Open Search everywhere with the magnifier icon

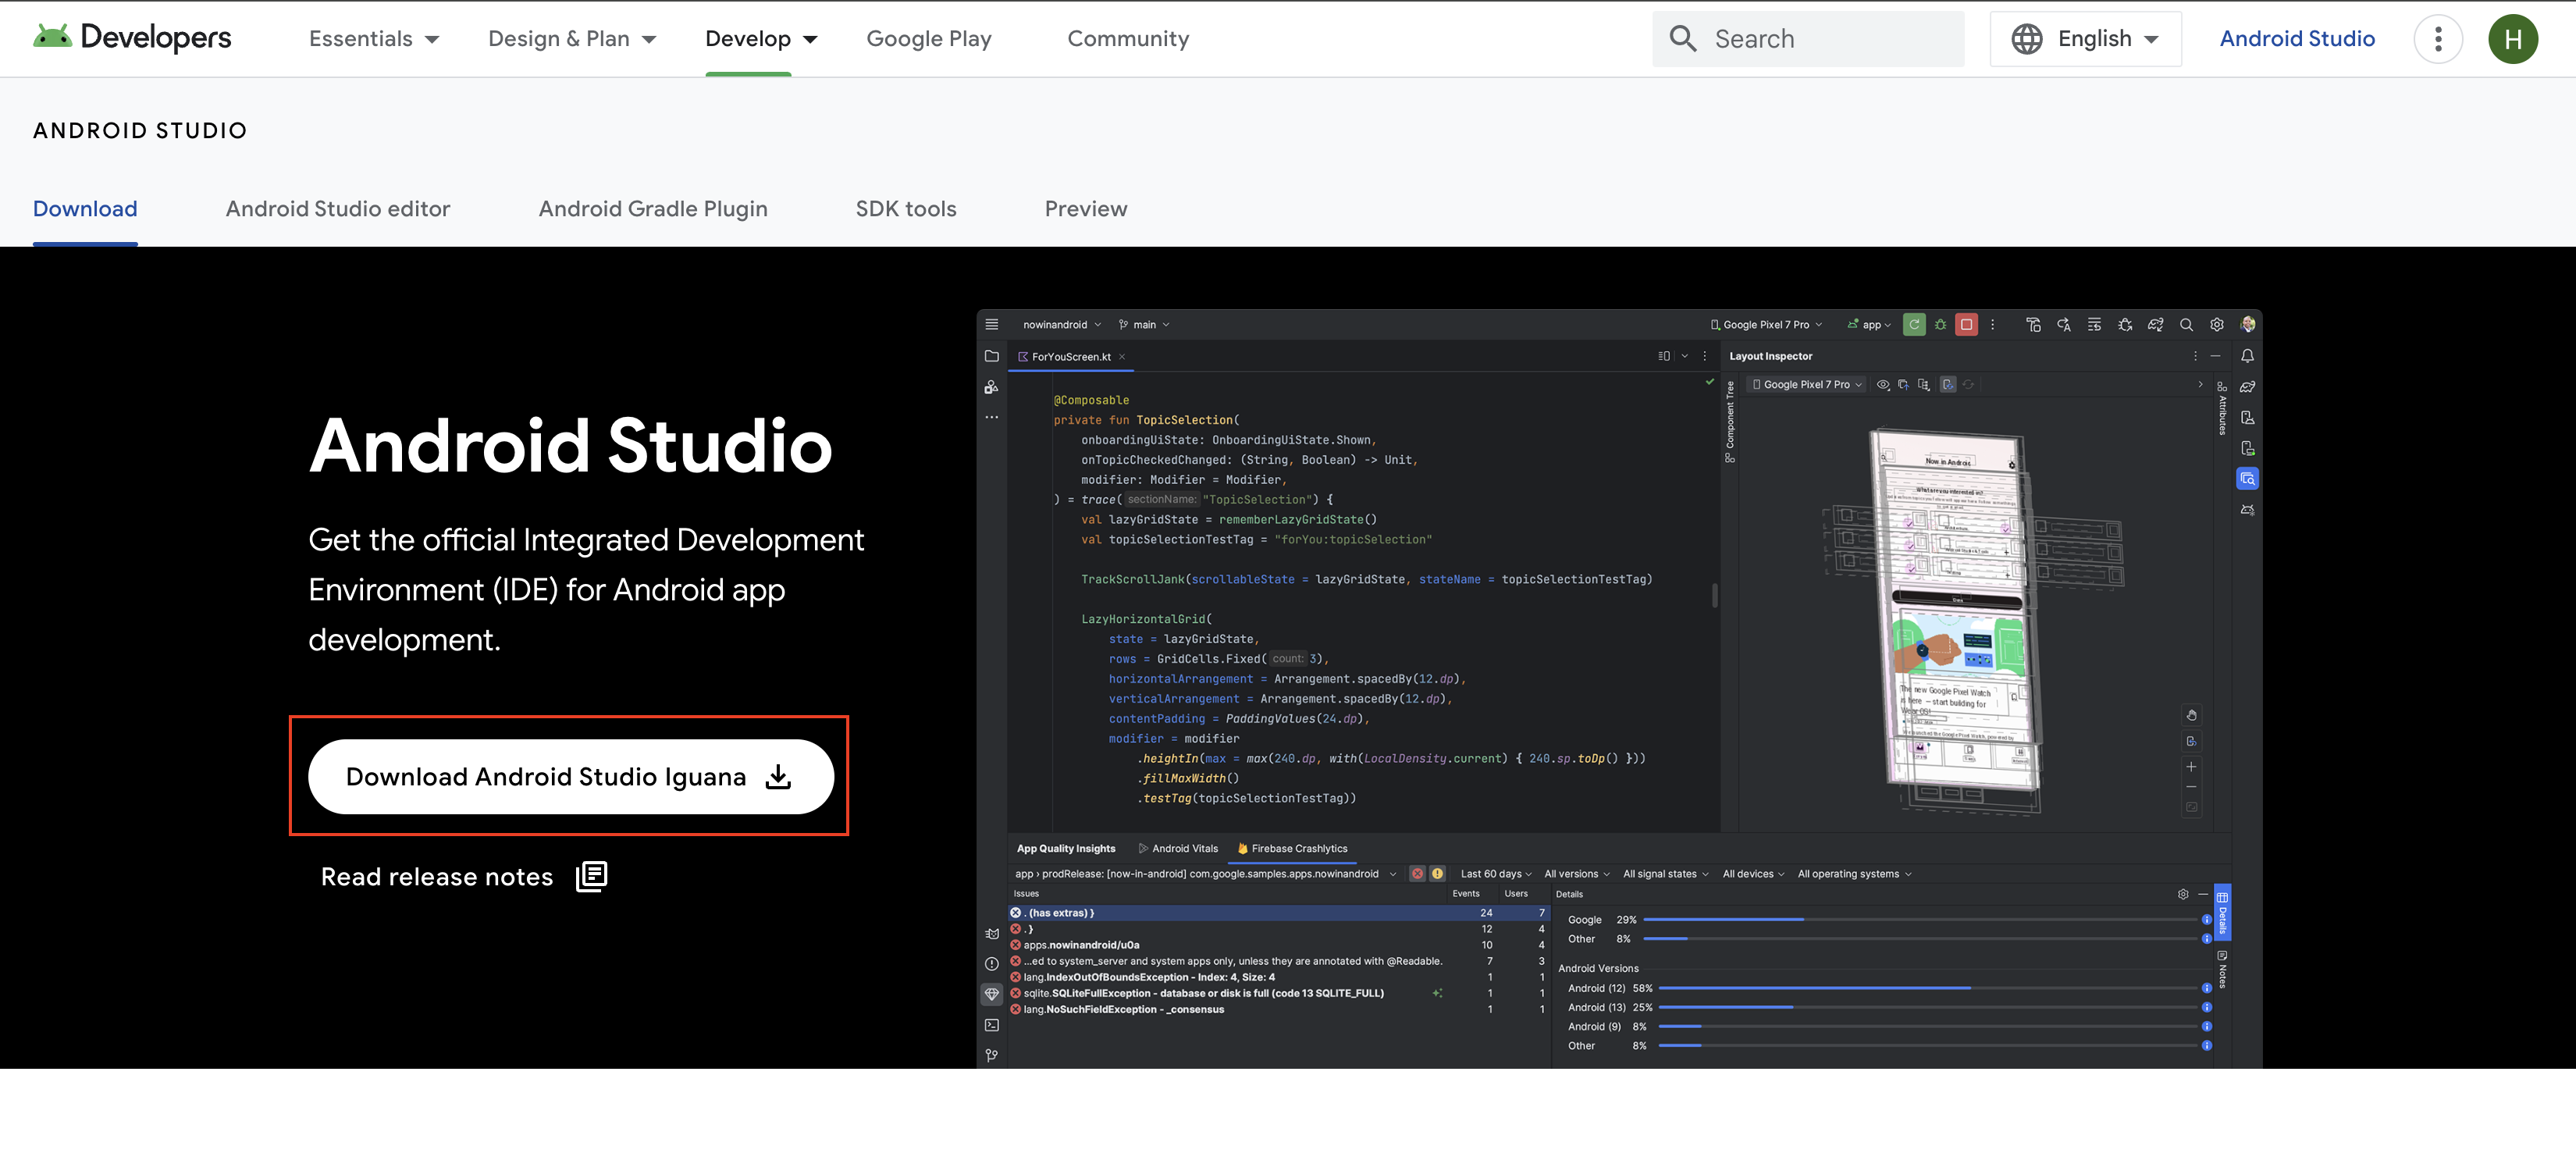coord(2187,324)
